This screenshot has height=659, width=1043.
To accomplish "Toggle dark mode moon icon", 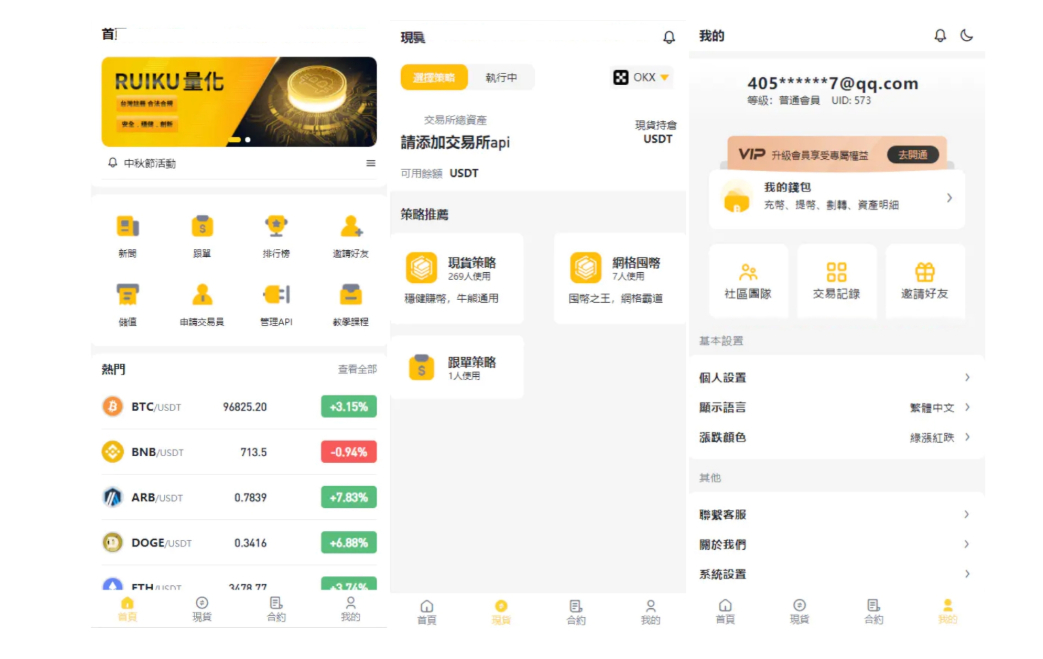I will 967,35.
